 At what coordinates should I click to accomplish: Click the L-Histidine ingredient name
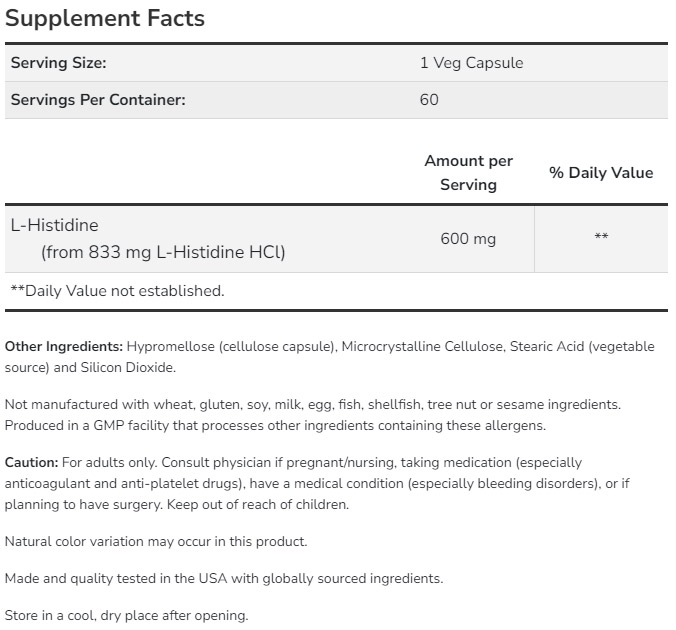54,226
